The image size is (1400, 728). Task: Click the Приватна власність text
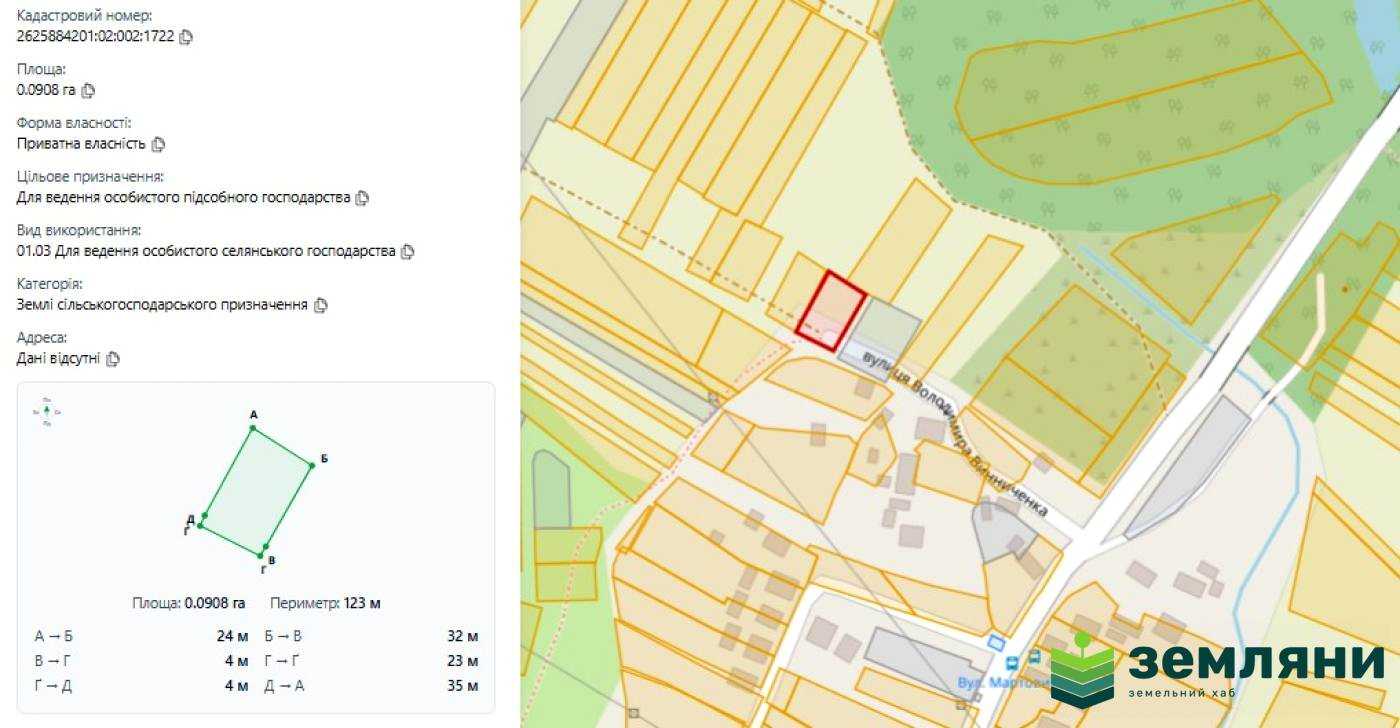click(x=81, y=144)
